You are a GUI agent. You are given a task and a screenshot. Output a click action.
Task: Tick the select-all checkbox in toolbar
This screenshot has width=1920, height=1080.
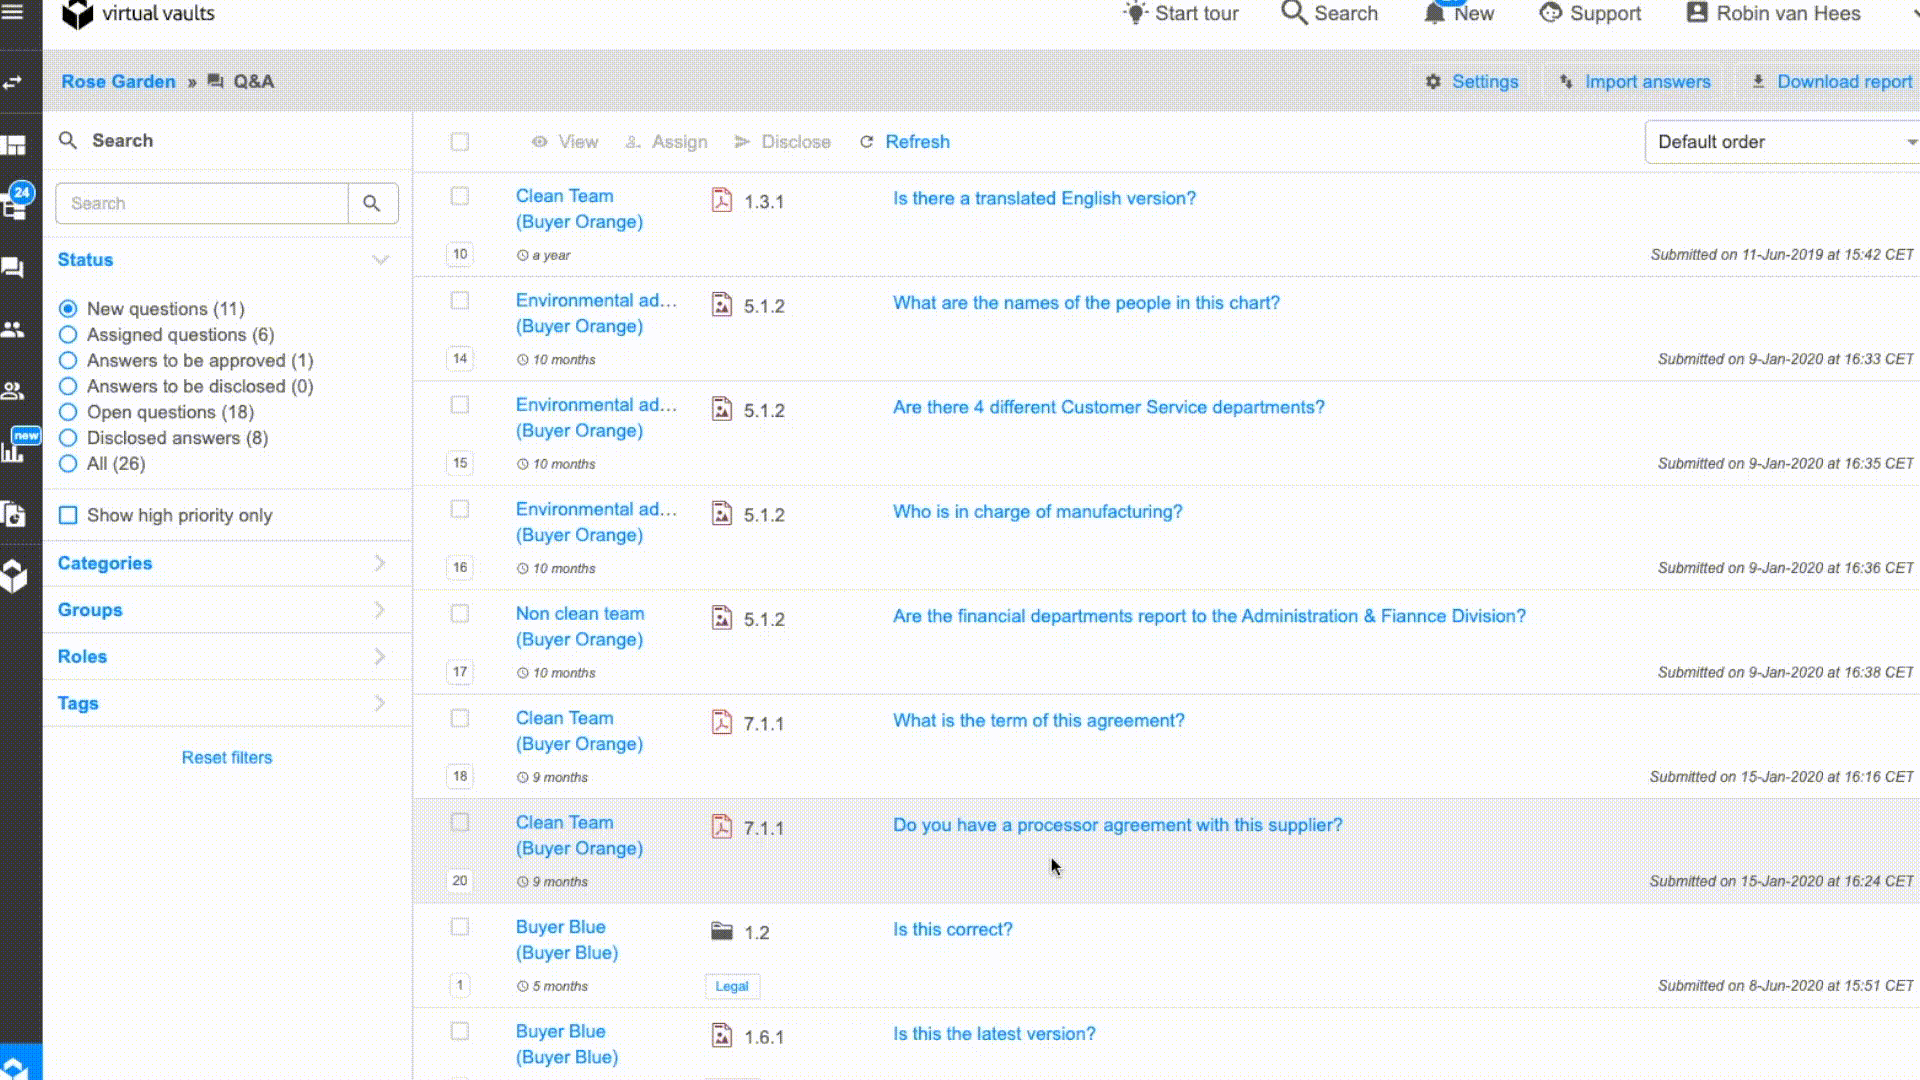tap(460, 142)
